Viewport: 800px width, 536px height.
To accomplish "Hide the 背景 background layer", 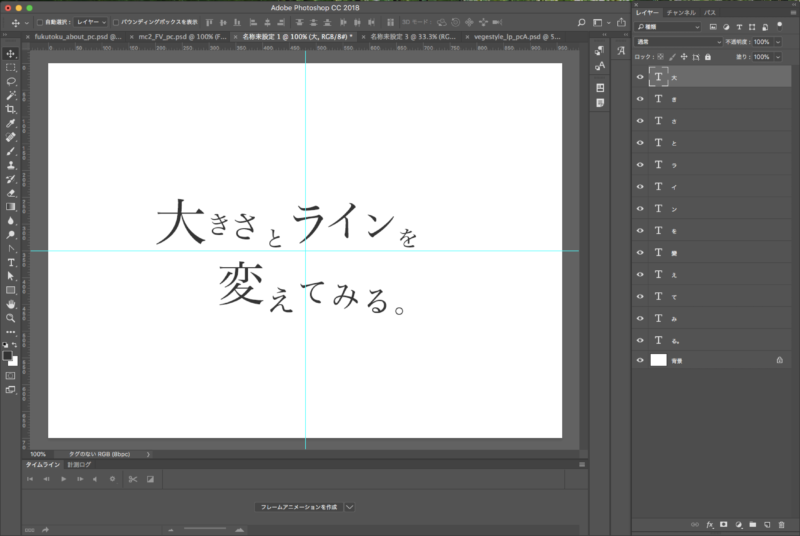I will click(640, 360).
